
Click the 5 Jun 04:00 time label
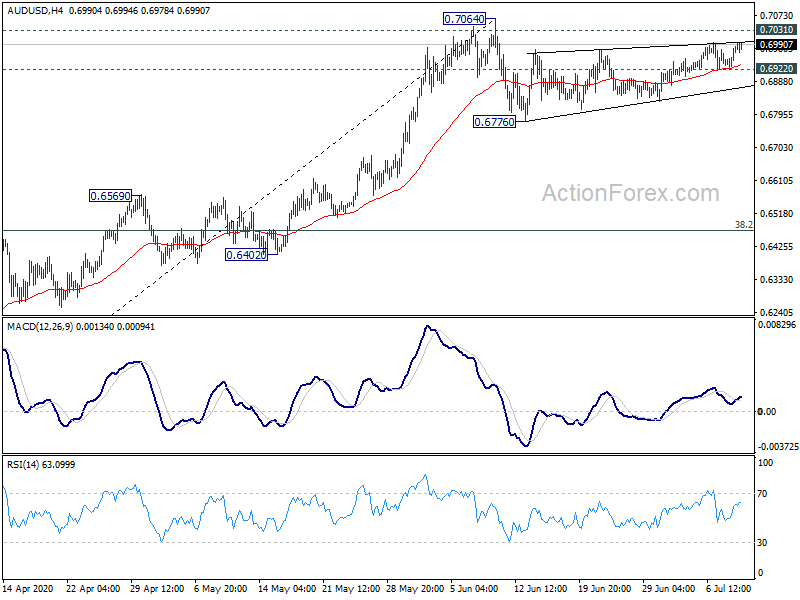click(474, 588)
